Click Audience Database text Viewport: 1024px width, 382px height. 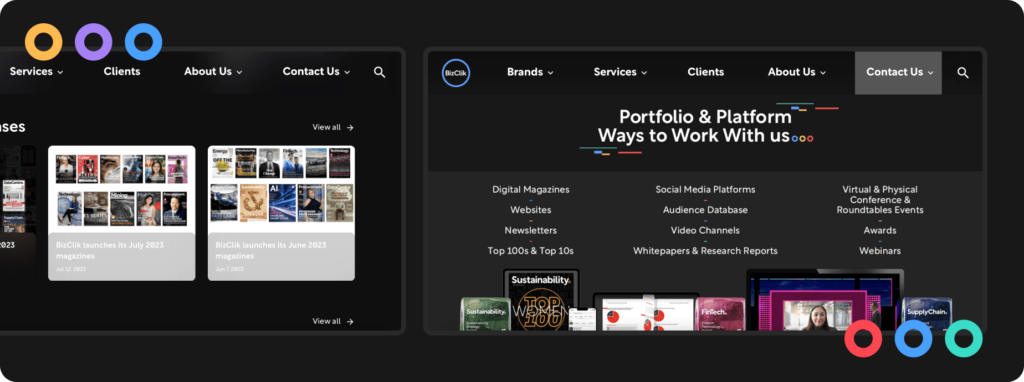pos(705,210)
